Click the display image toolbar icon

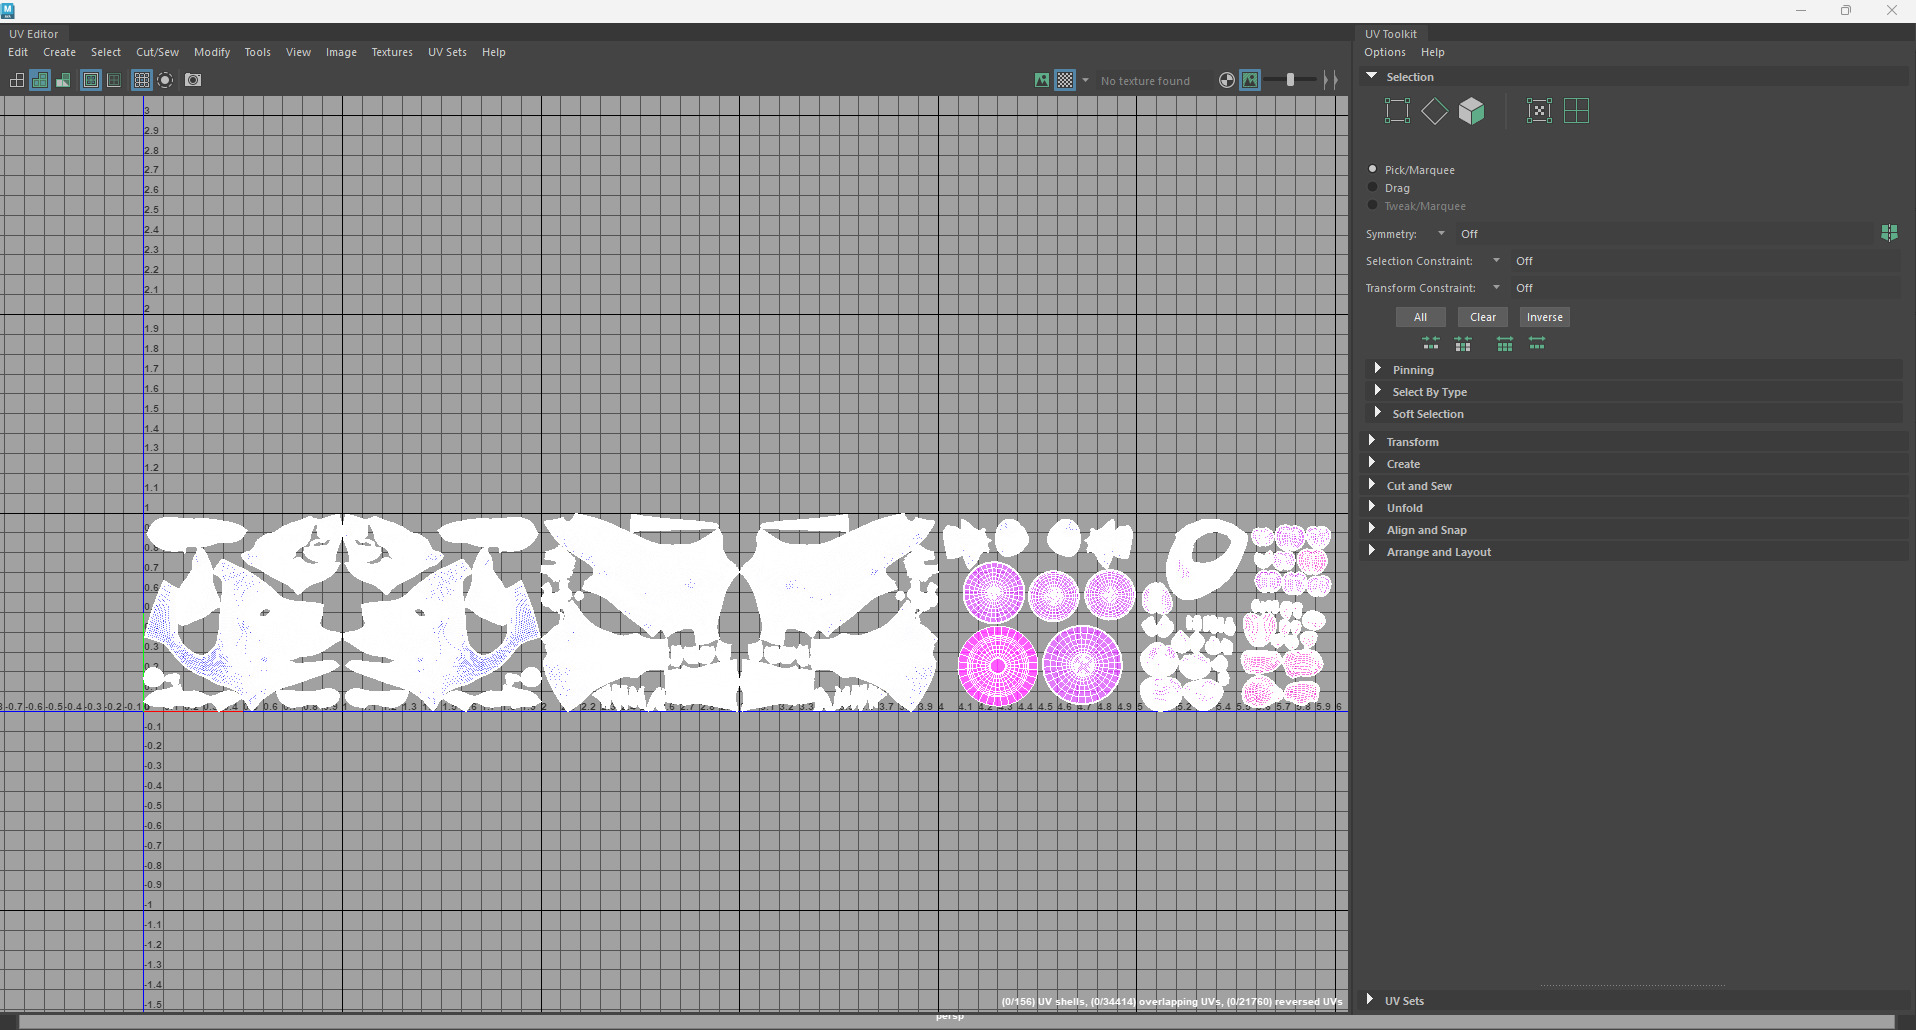click(x=1042, y=80)
